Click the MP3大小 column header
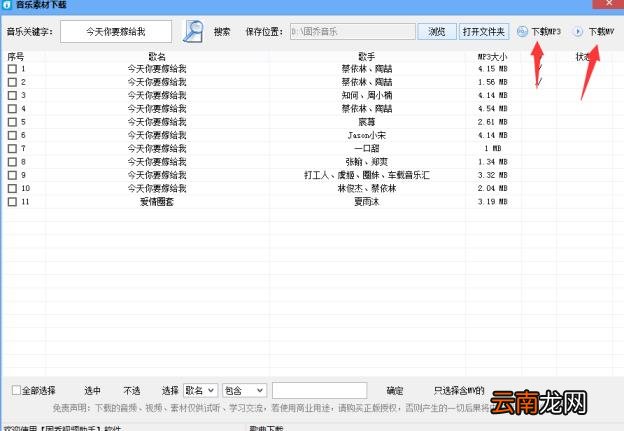The height and width of the screenshot is (431, 624). [493, 57]
